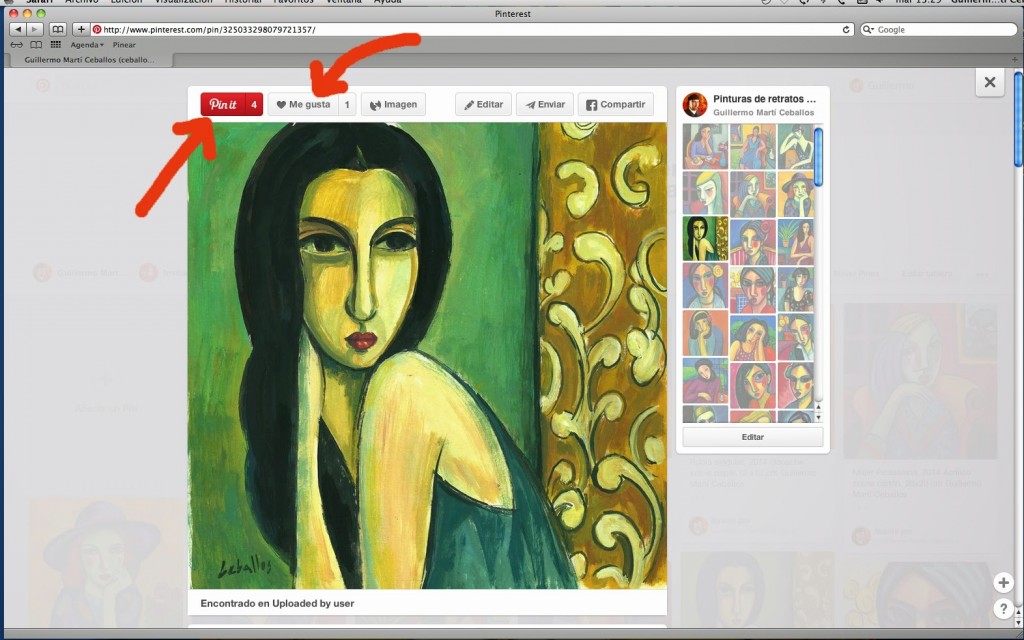Open the Safari bookmarks book icon in the toolbar
Screen dimensions: 1024x640
click(58, 29)
